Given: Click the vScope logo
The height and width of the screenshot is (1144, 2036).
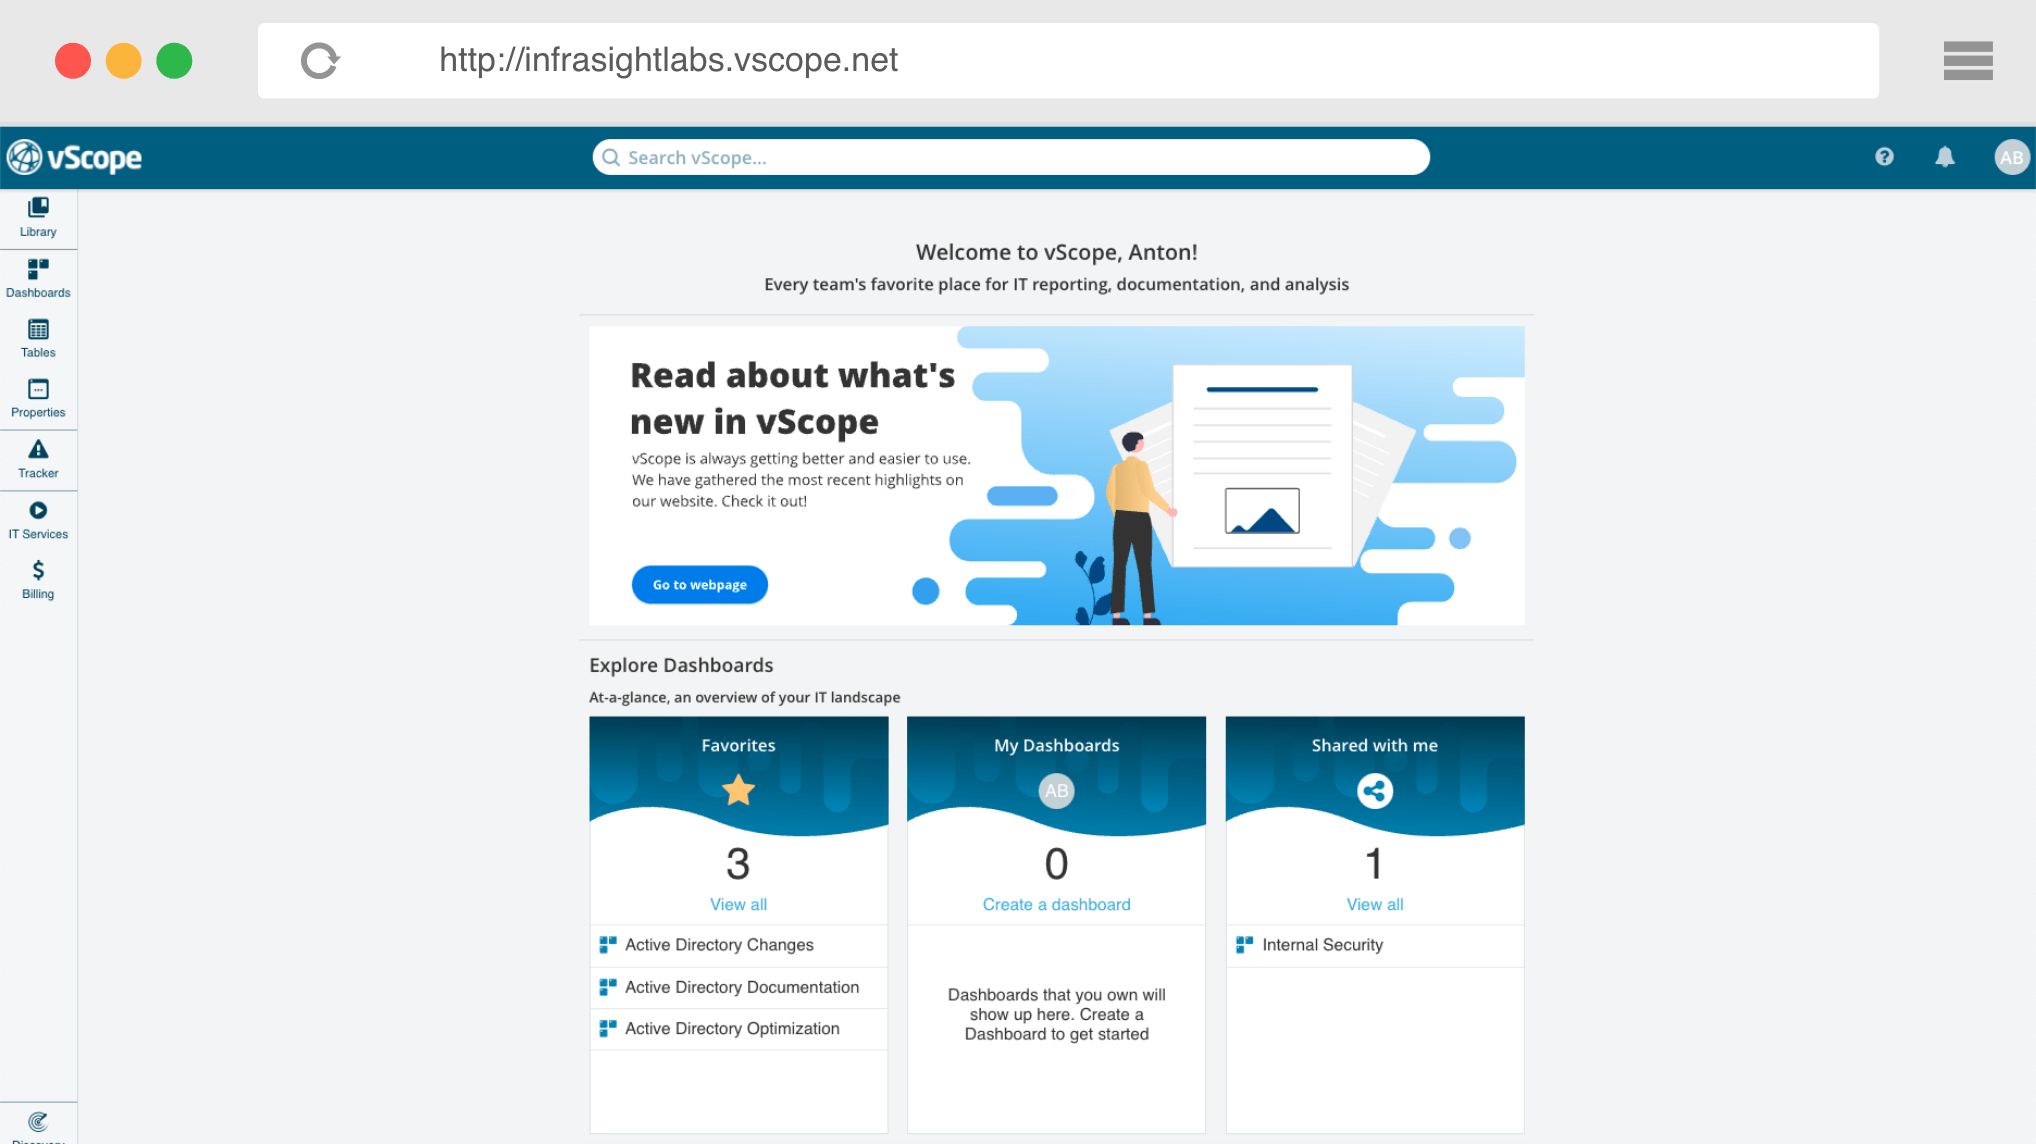Looking at the screenshot, I should pos(75,157).
